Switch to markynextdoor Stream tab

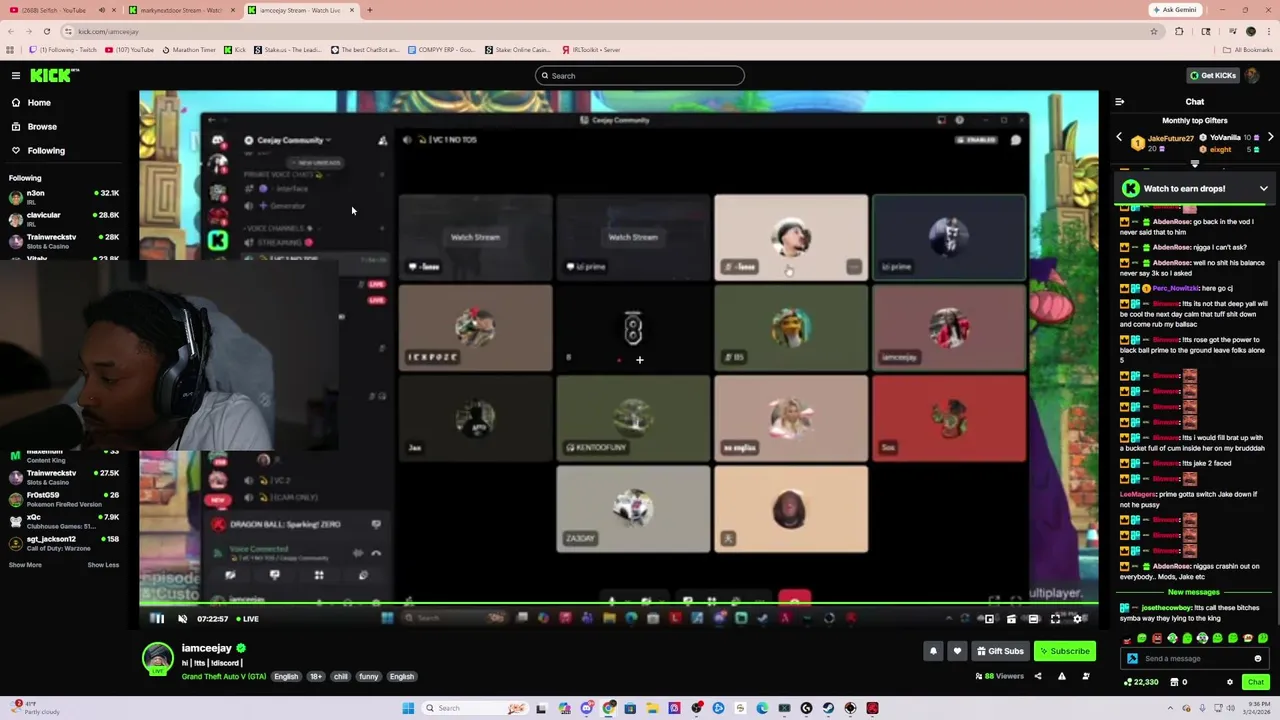click(x=180, y=10)
